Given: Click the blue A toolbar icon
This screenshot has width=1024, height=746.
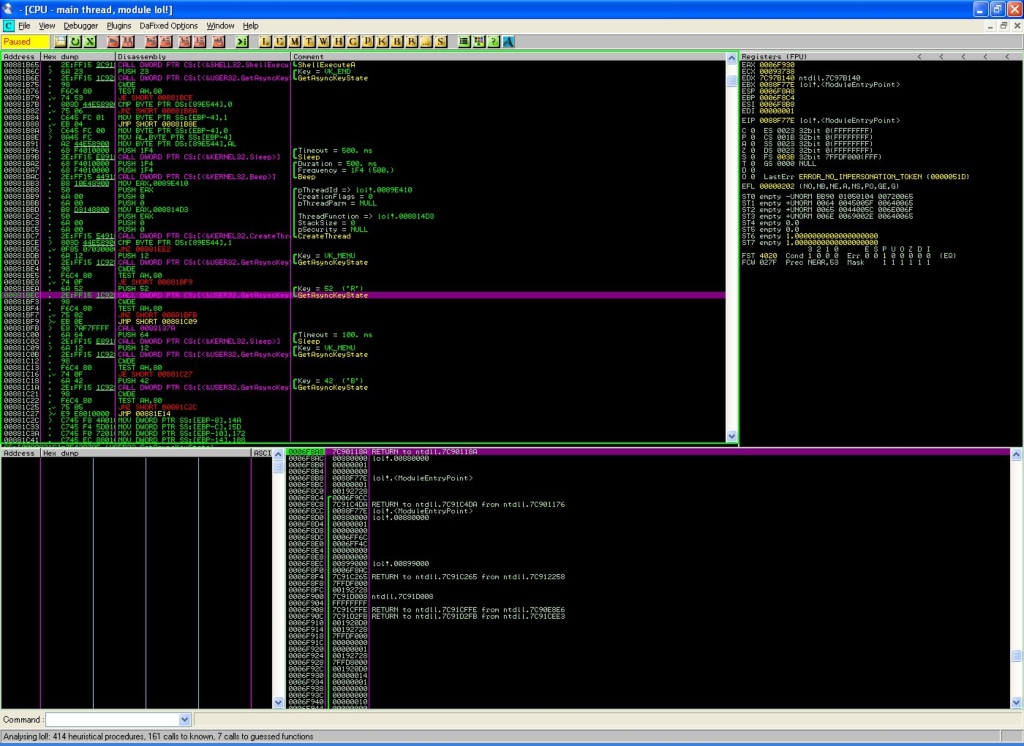Looking at the screenshot, I should point(509,42).
